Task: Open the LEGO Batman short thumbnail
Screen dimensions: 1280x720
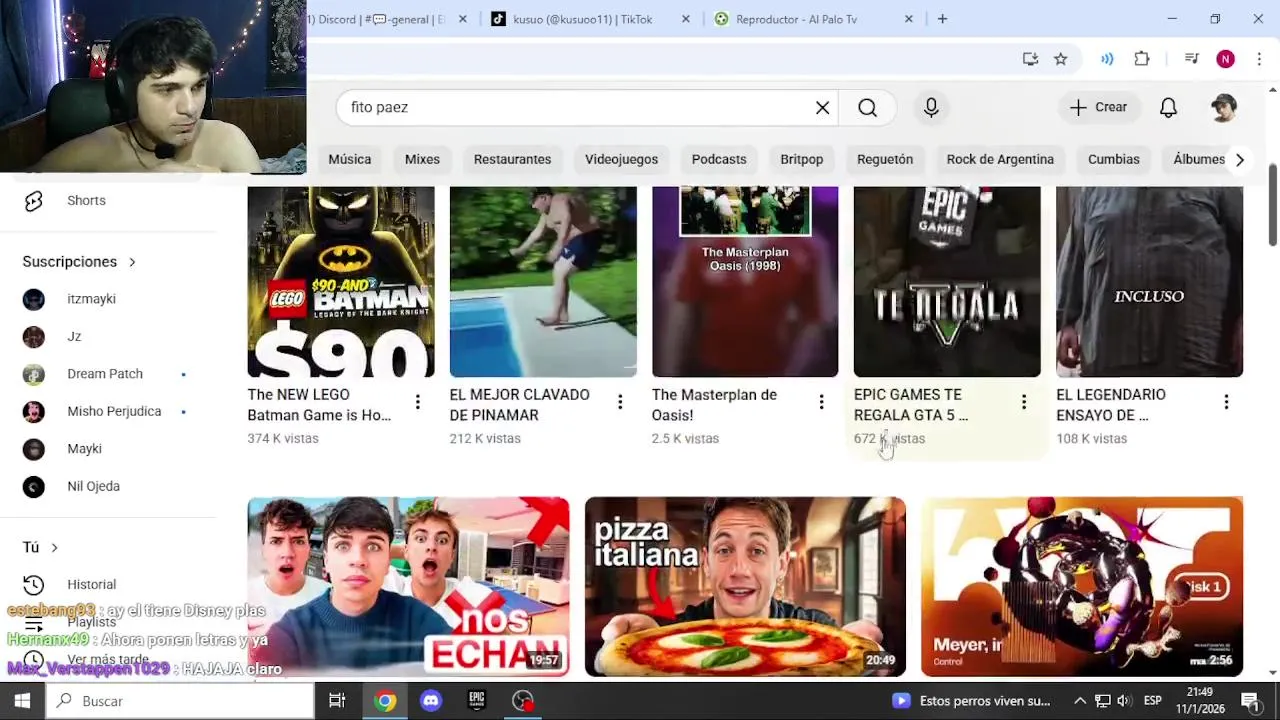Action: click(x=341, y=282)
